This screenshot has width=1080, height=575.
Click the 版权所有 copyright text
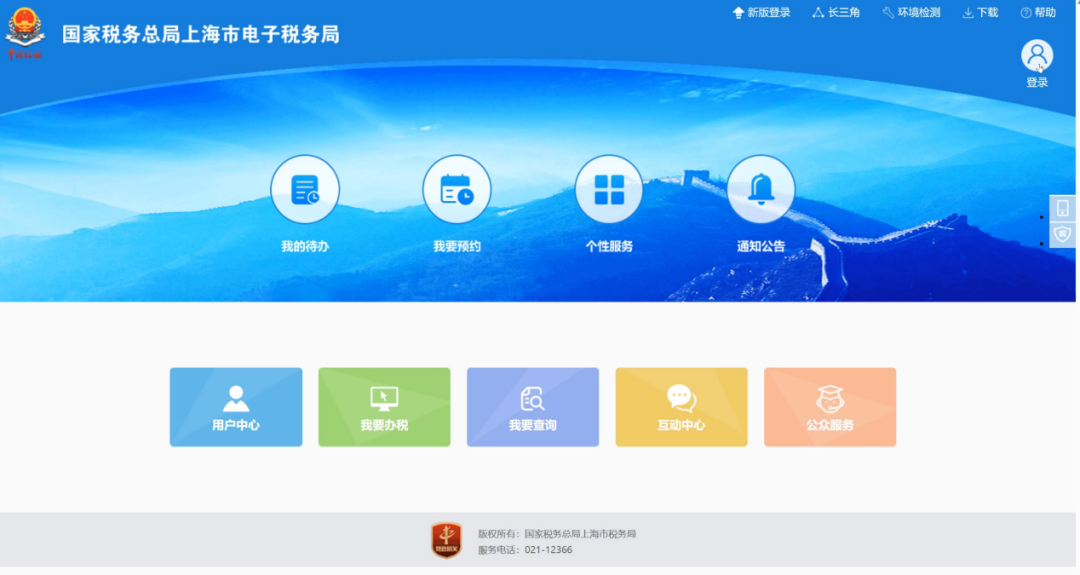point(557,534)
